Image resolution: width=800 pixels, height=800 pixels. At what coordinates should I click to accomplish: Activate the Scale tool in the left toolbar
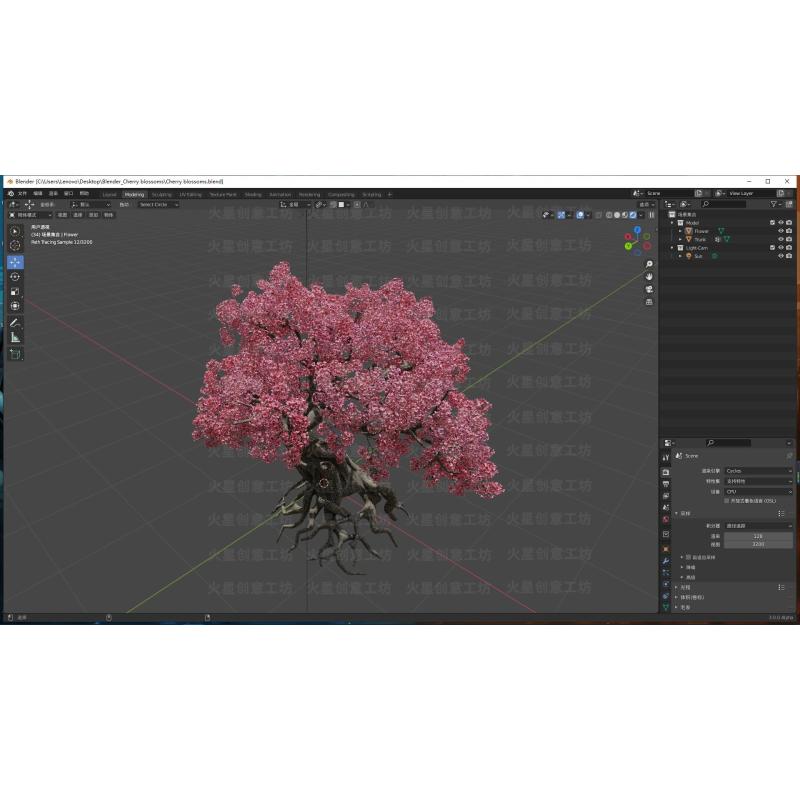[15, 291]
